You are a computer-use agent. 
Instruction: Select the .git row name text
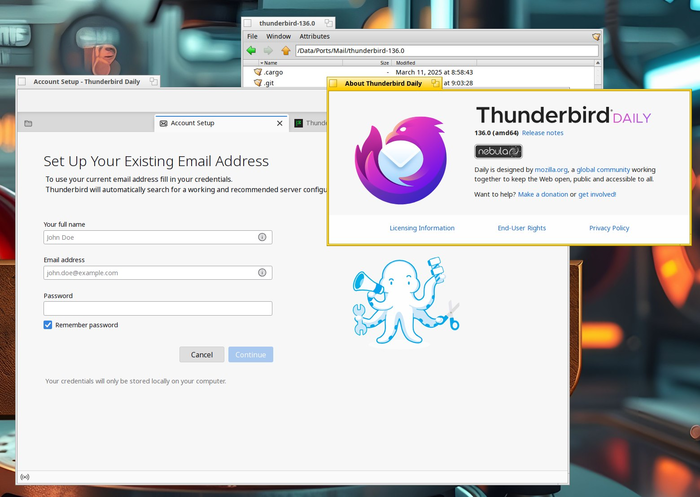tap(269, 83)
